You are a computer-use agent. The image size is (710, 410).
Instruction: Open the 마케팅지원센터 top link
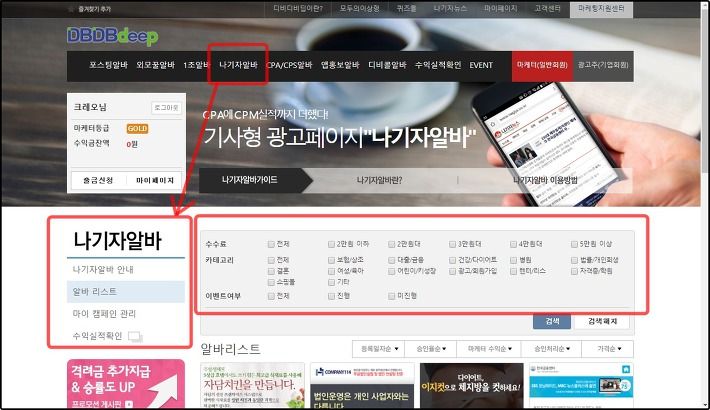[601, 9]
